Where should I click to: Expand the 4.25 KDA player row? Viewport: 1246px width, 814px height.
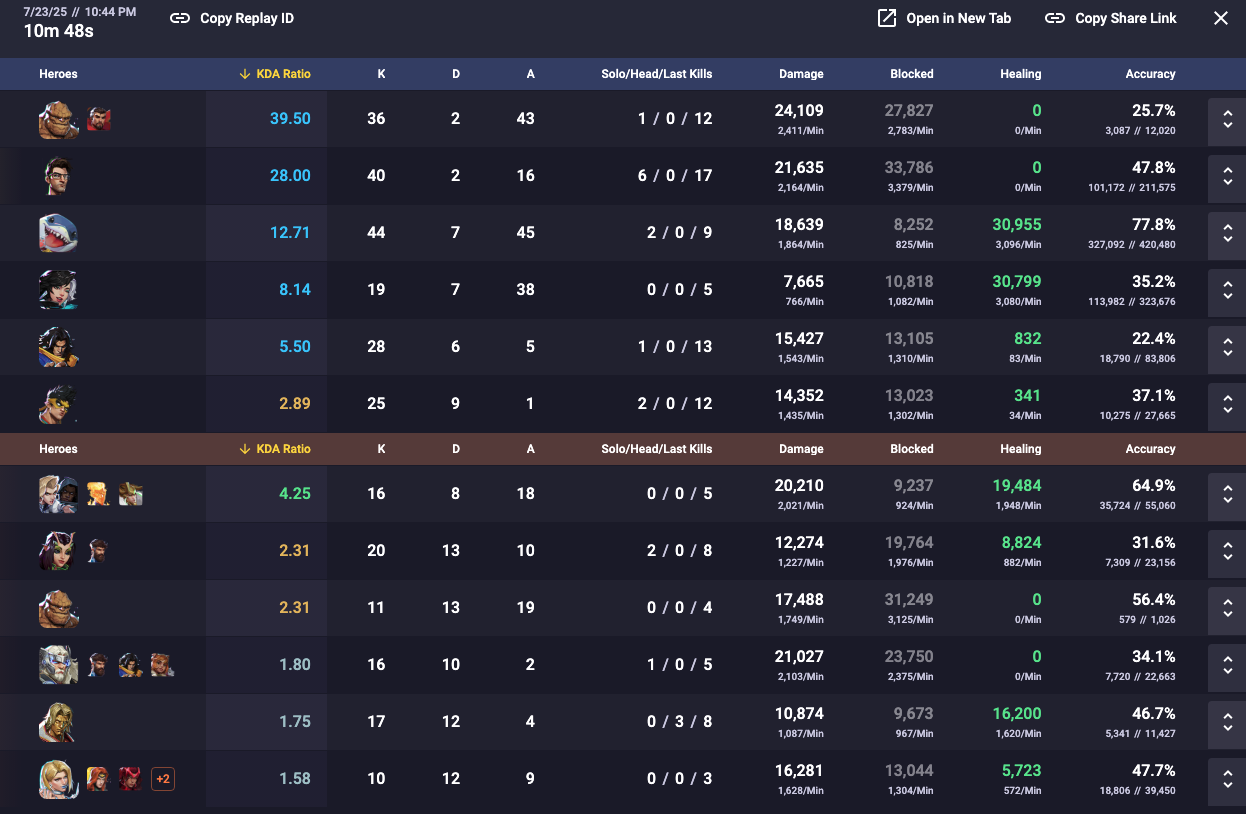(x=1227, y=494)
